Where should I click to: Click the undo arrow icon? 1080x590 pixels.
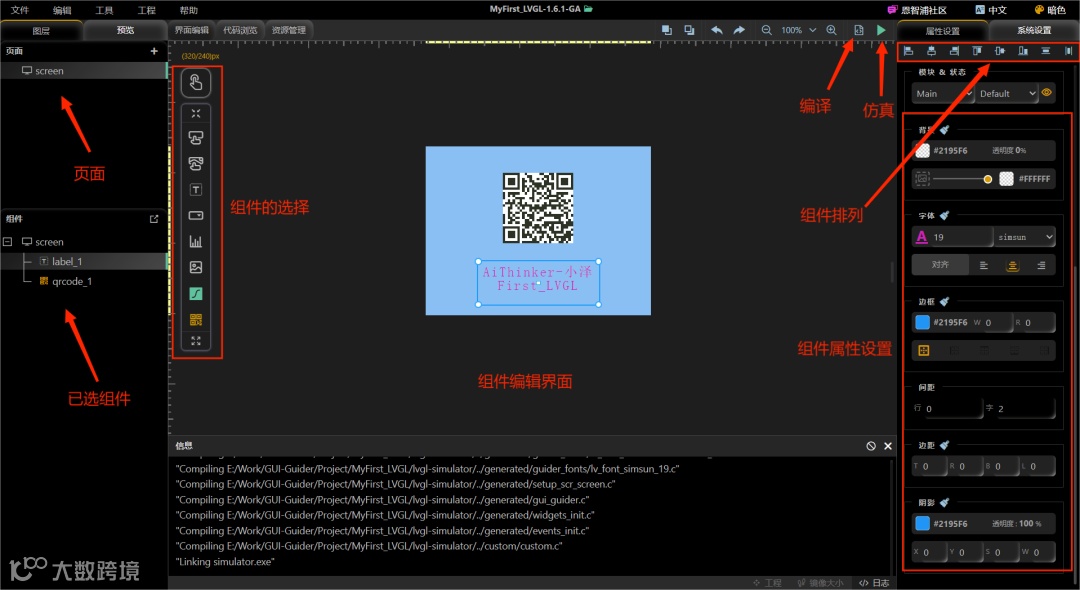point(717,30)
